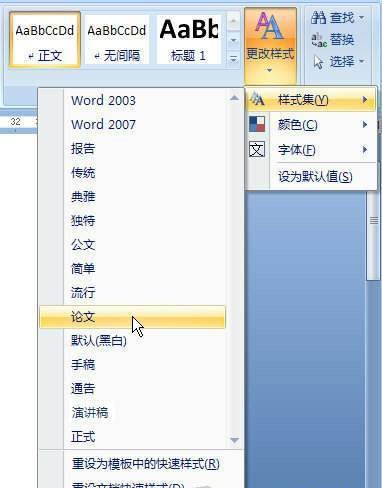Select 手稿 style set

(x=132, y=365)
